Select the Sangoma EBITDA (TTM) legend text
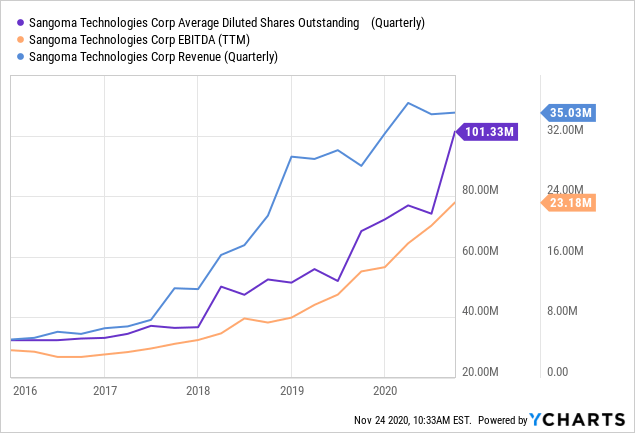 [139, 40]
